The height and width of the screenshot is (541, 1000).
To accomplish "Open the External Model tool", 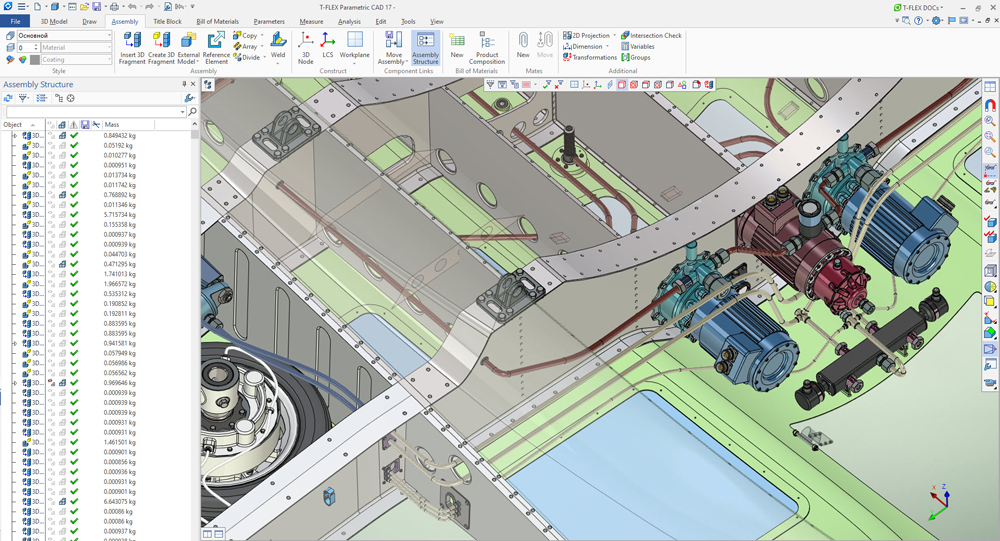I will 188,48.
